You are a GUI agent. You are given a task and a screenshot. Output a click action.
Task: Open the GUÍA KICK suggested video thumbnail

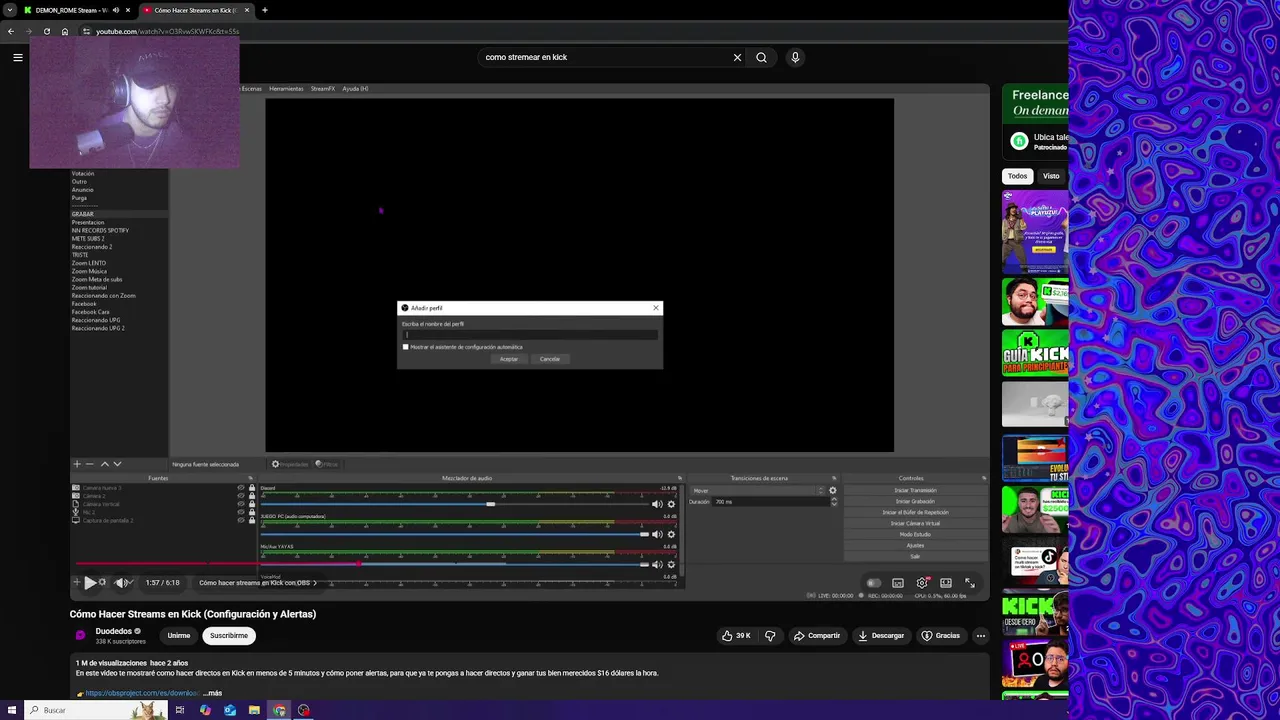coord(1035,352)
